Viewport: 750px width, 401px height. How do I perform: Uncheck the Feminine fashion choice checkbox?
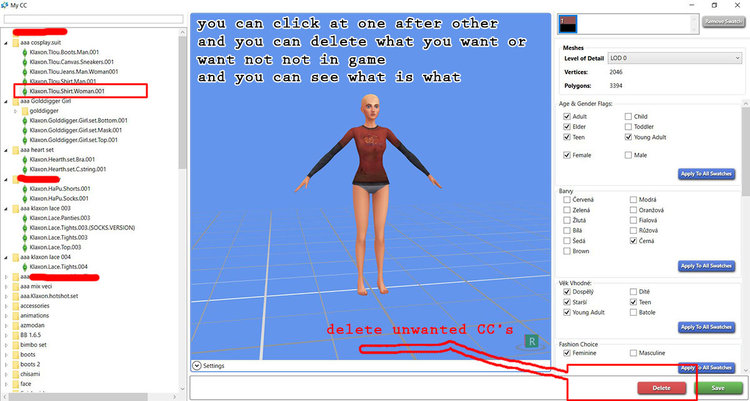567,353
